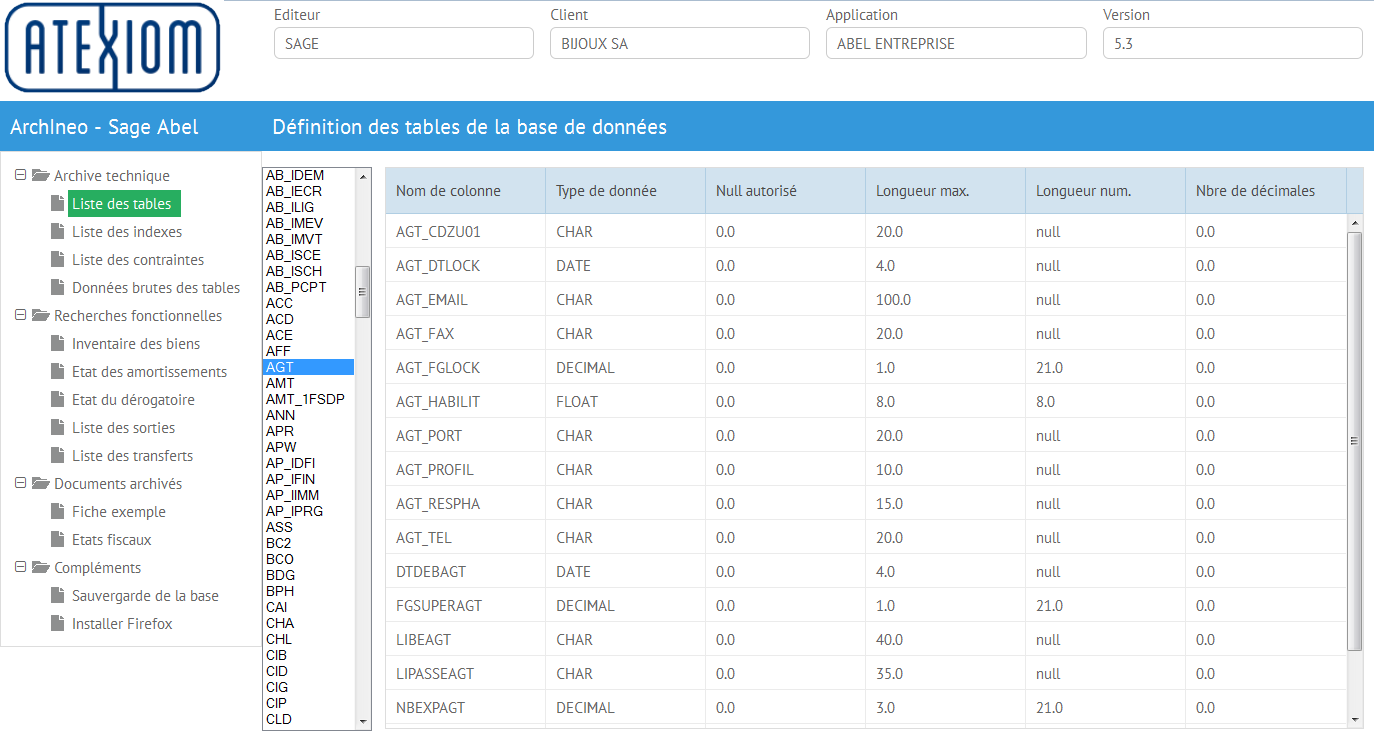Open Fiche exemple document

coord(119,511)
